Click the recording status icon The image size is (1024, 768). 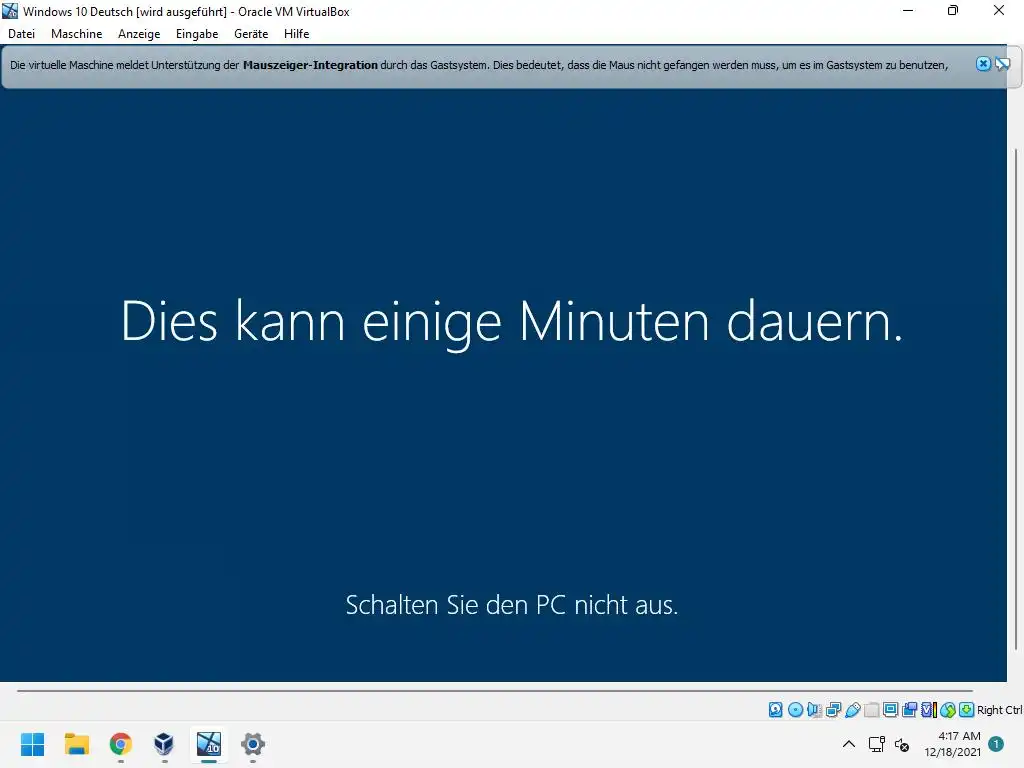909,710
